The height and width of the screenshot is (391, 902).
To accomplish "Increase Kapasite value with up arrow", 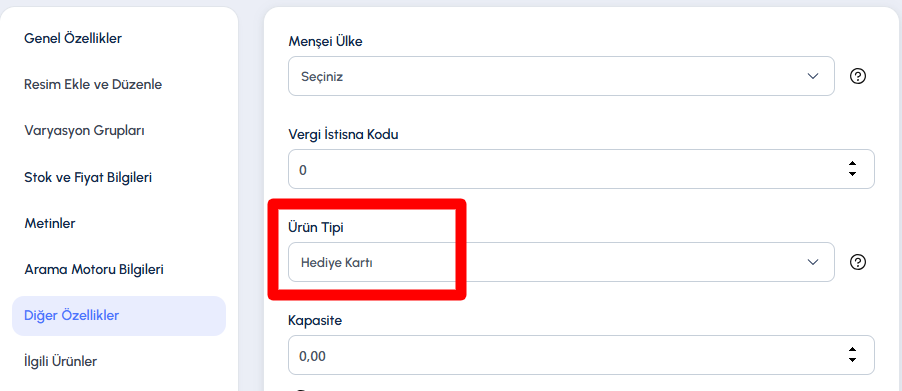I will tap(853, 350).
